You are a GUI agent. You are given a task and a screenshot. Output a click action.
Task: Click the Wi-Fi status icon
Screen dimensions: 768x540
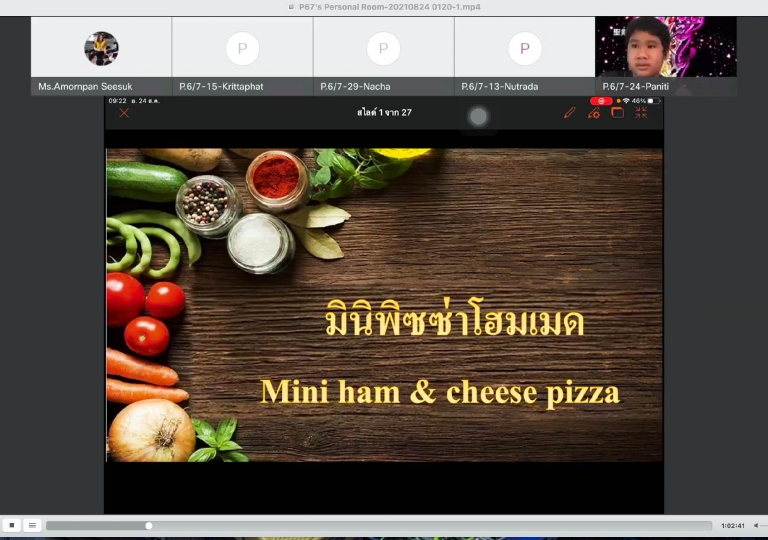(626, 101)
